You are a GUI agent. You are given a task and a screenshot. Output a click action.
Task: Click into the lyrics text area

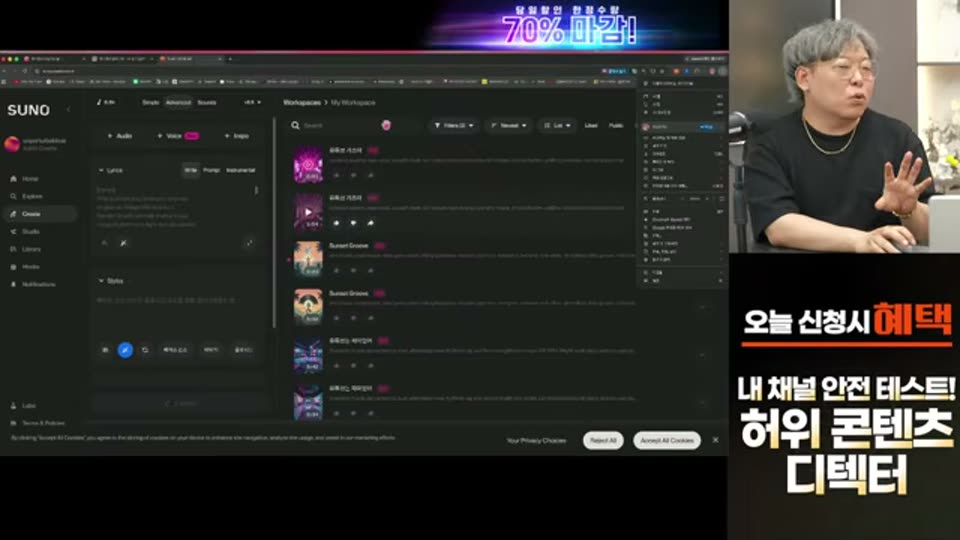[173, 208]
